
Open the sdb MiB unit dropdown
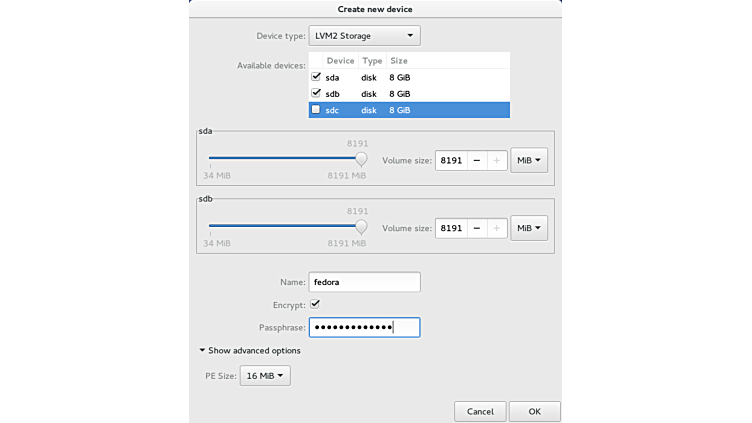529,228
